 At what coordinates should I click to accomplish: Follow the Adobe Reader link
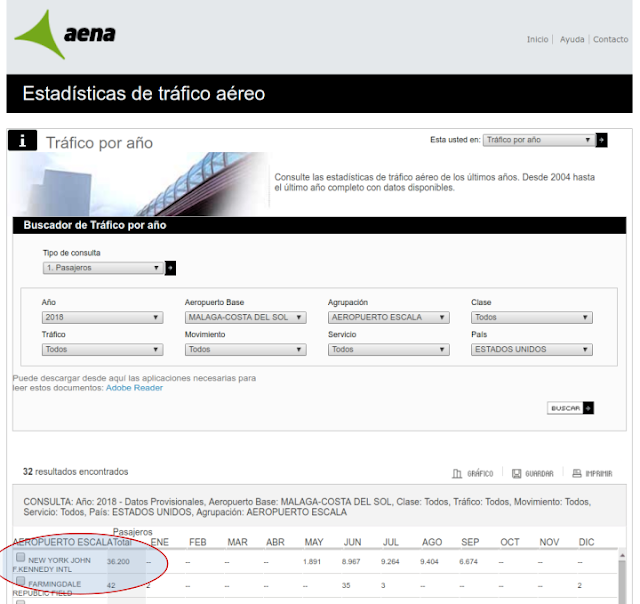(x=134, y=388)
